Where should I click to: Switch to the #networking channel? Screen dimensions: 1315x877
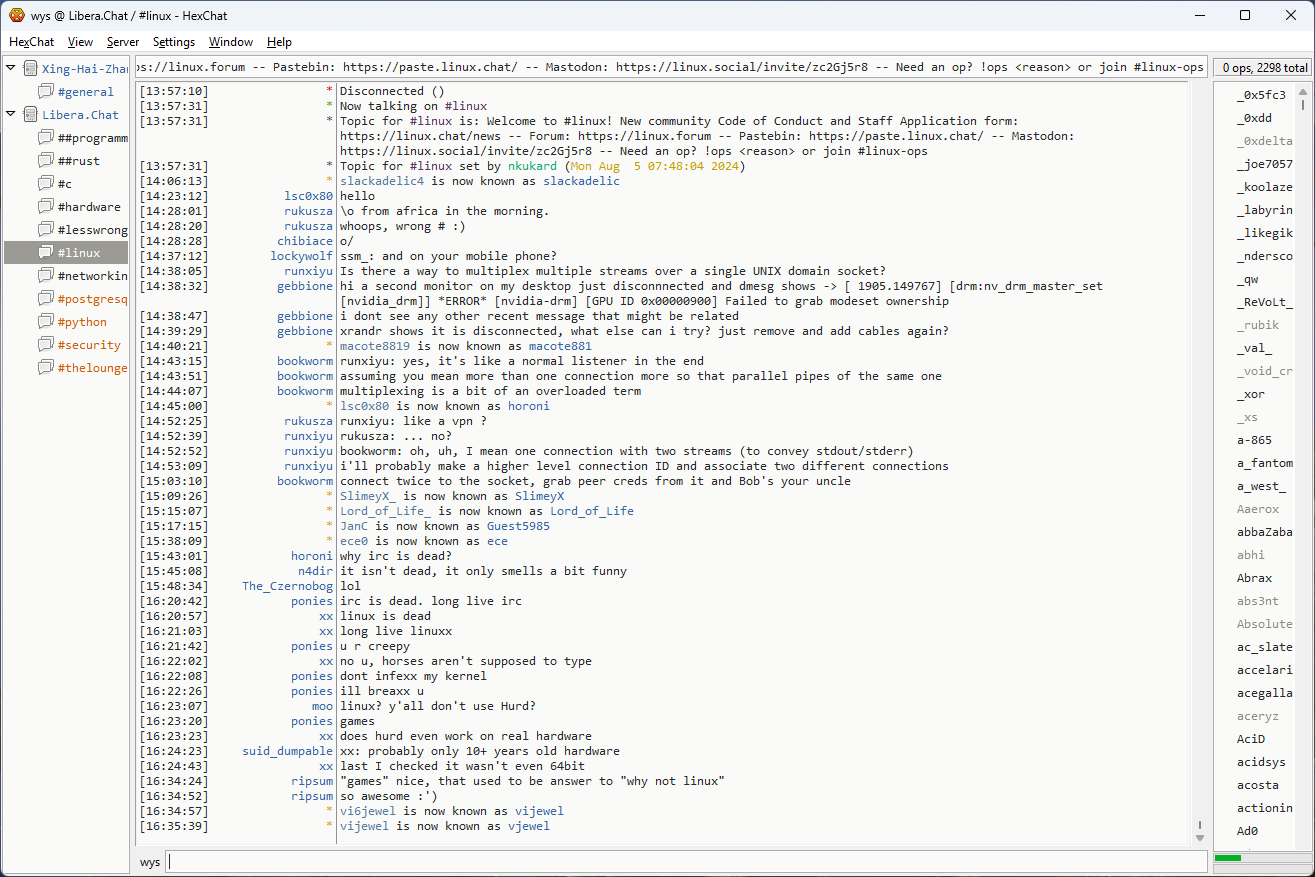[x=92, y=276]
